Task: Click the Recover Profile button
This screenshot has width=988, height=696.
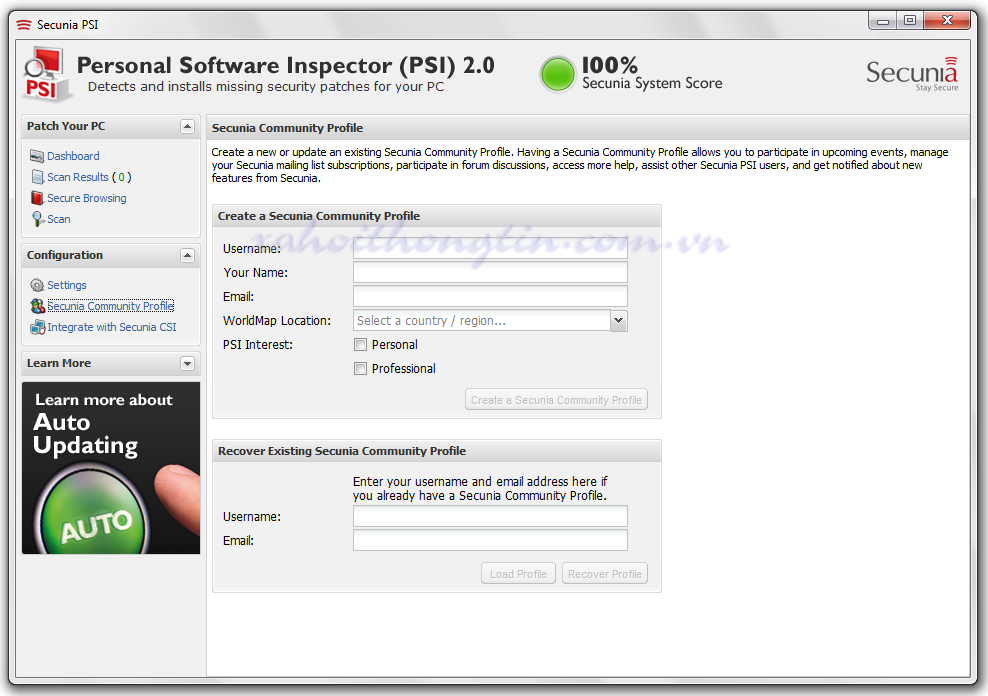Action: (605, 574)
